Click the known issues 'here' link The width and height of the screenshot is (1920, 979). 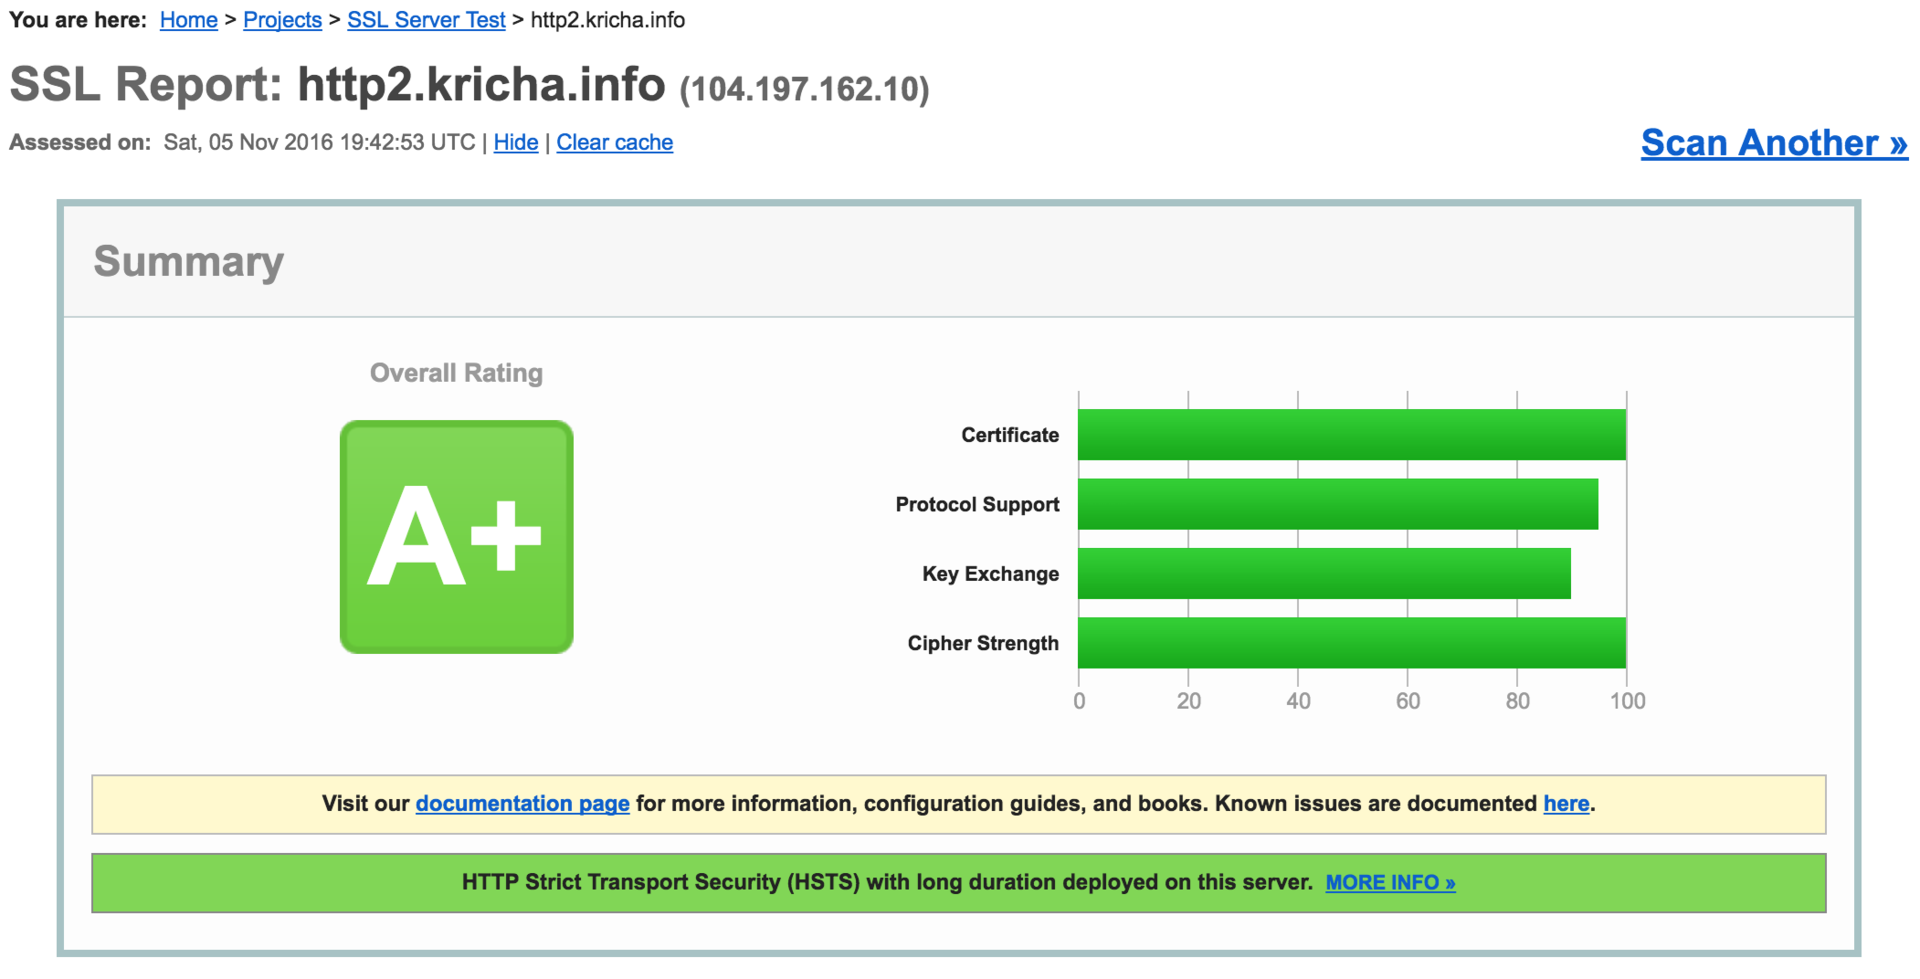pyautogui.click(x=1565, y=804)
